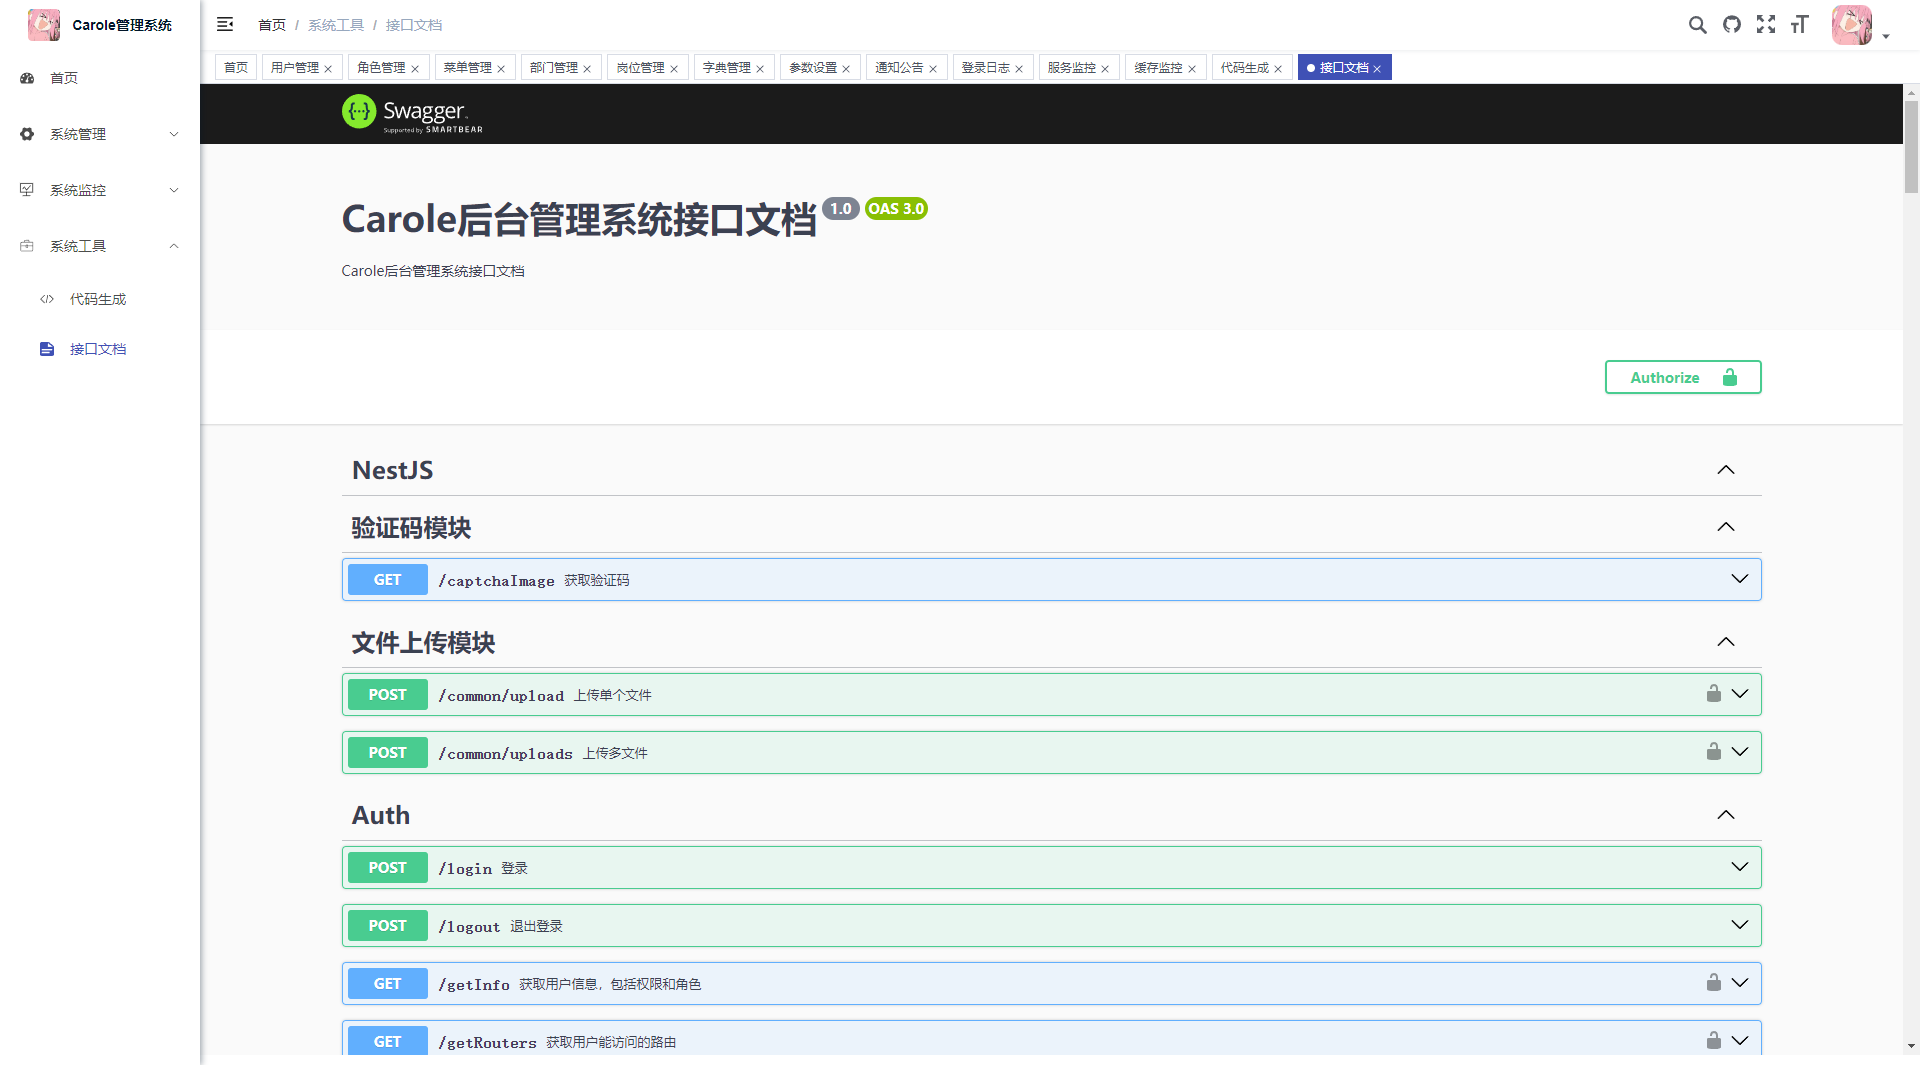The image size is (1920, 1065).
Task: Close the 用户管理 tab
Action: 328,69
